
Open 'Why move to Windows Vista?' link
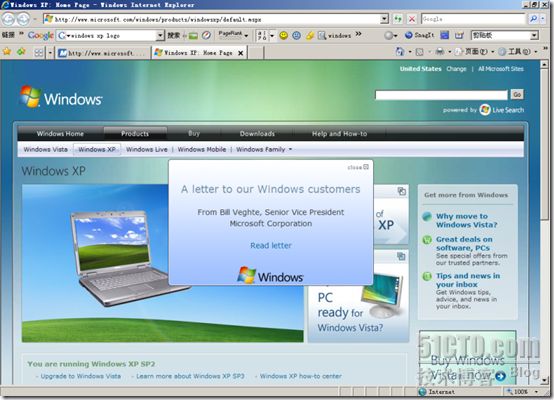point(466,220)
